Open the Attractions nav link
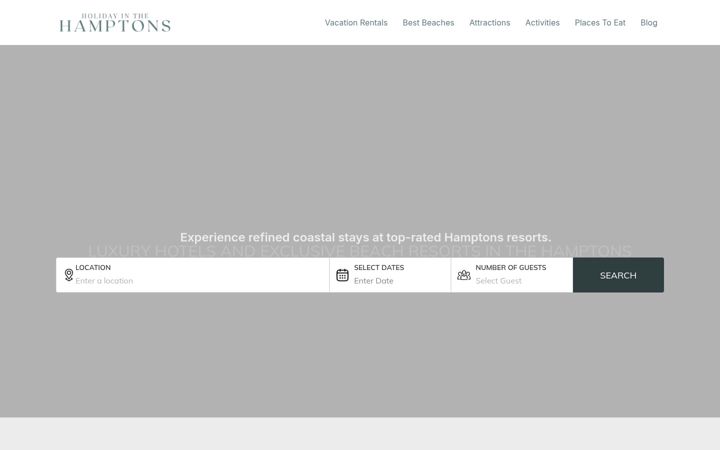Screen dimensions: 720x450 coord(489,22)
